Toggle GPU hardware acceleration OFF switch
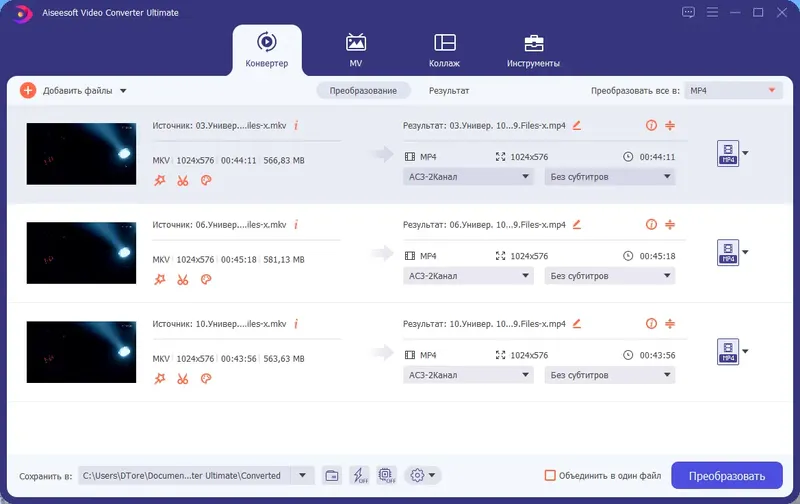 tap(387, 475)
